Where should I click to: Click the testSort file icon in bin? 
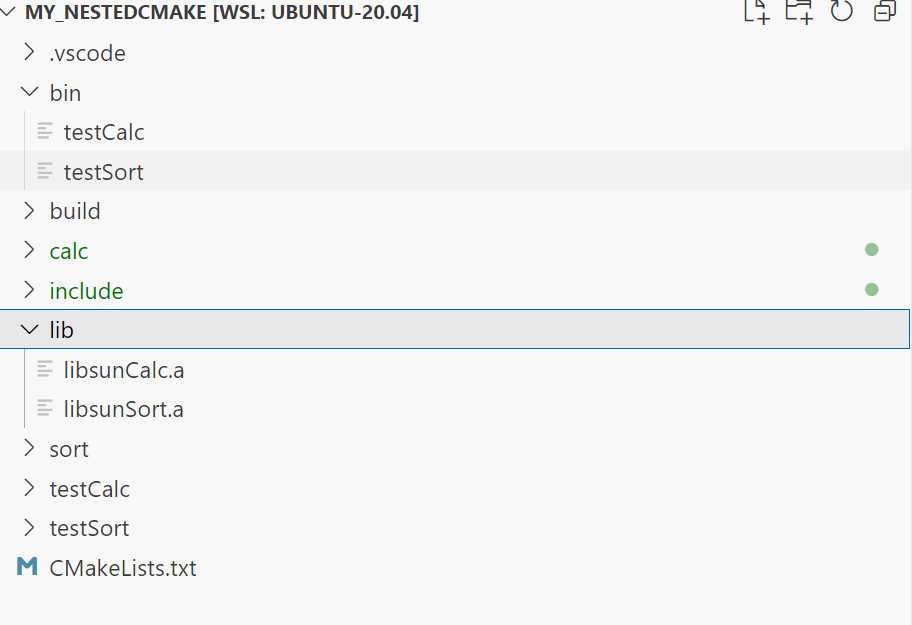(45, 172)
